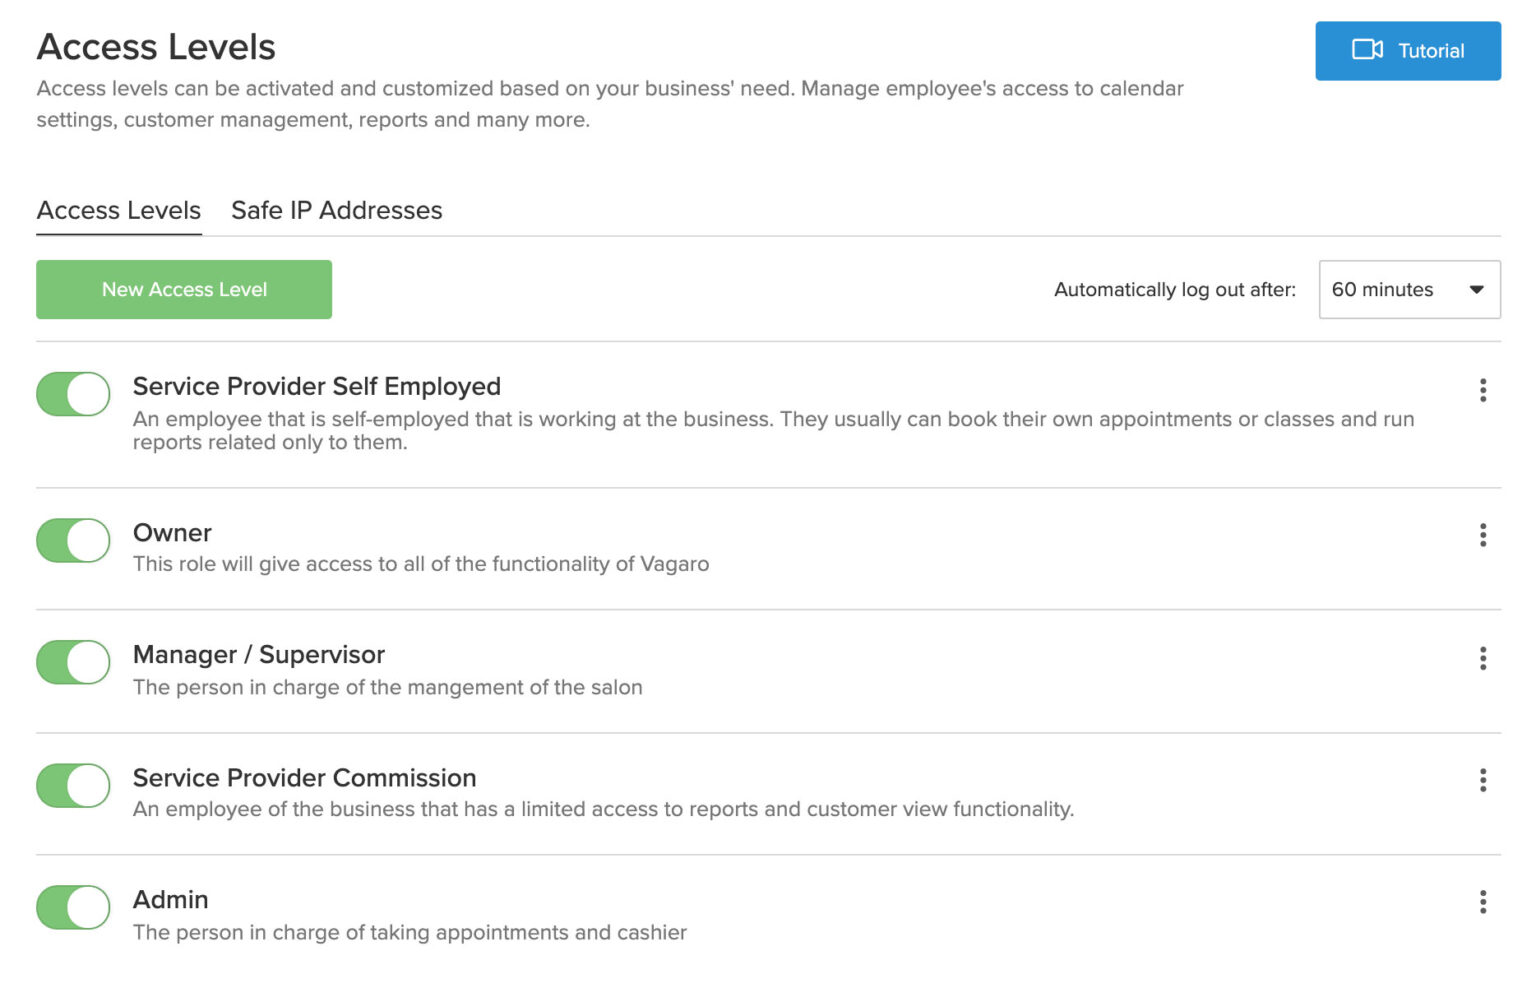Disable the Admin access level toggle
1536x1002 pixels.
(73, 907)
